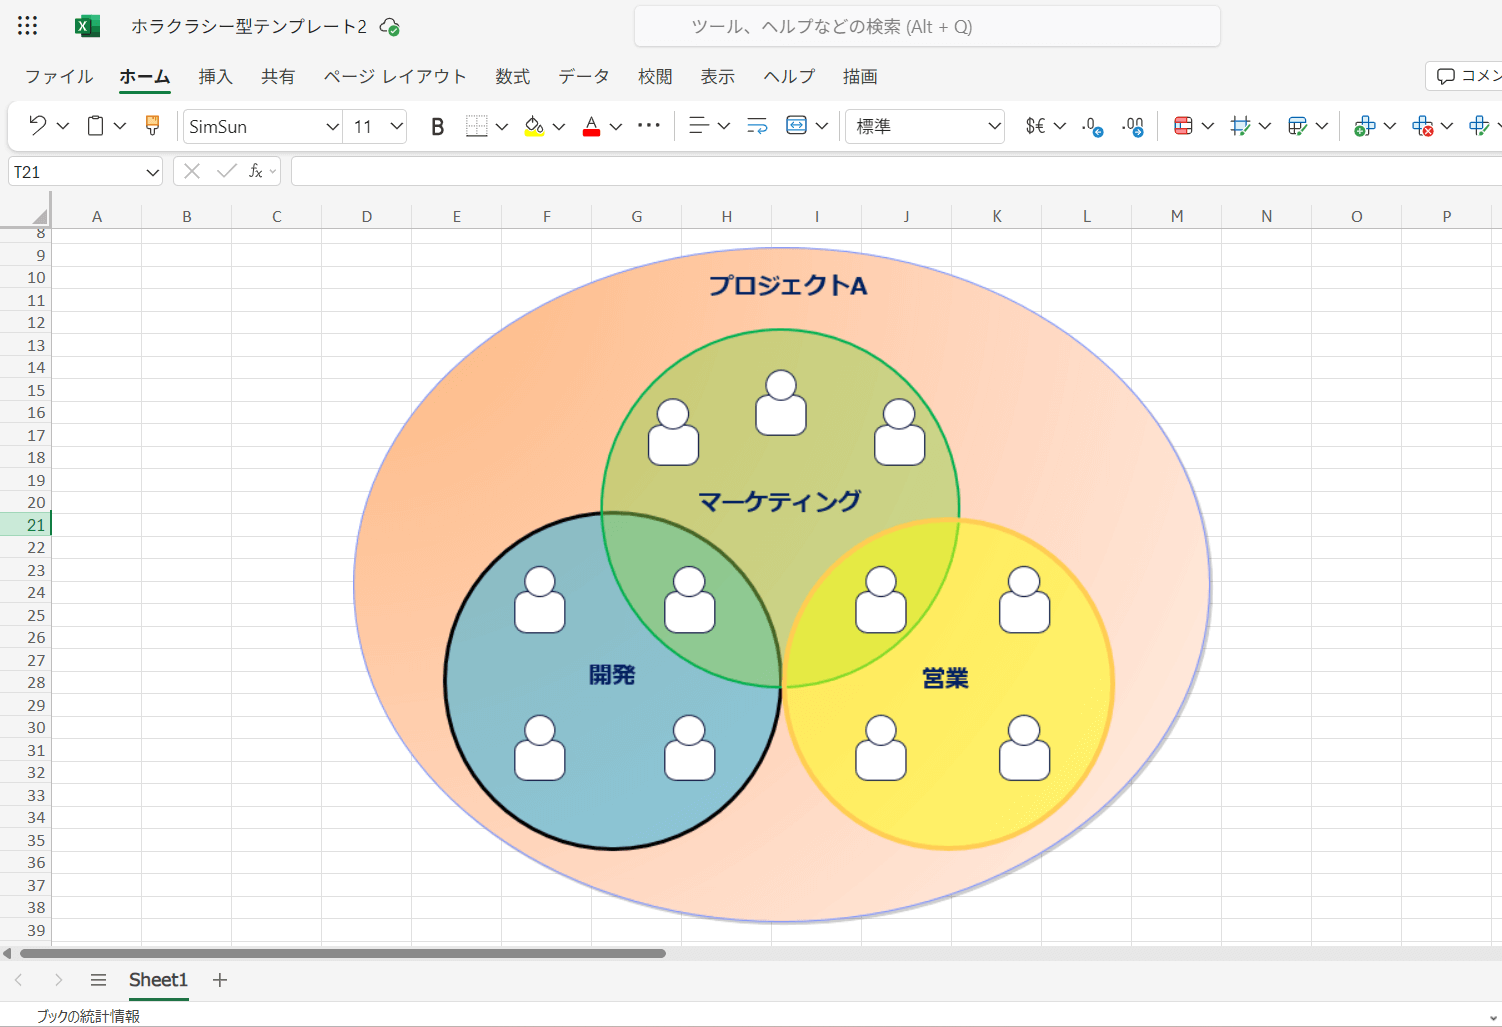Click the Insert cells icon
Screen dimensions: 1502x1027
pyautogui.click(x=1364, y=126)
